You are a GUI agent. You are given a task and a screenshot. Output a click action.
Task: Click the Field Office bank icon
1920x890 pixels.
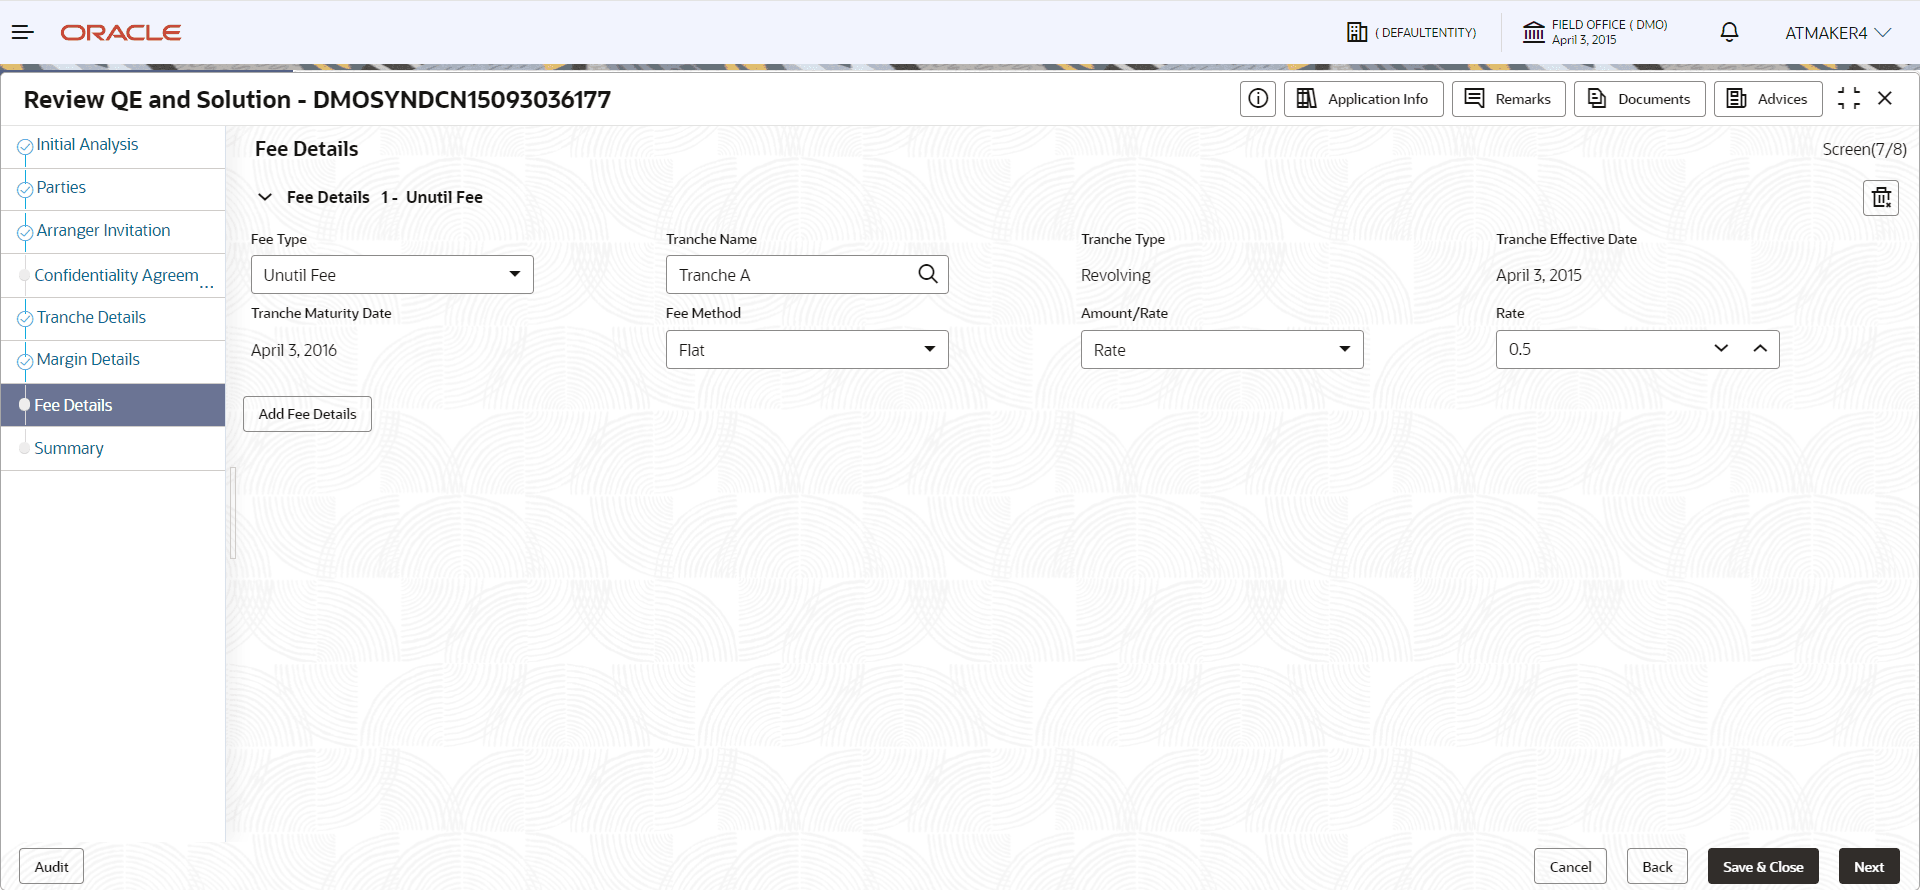click(1534, 32)
